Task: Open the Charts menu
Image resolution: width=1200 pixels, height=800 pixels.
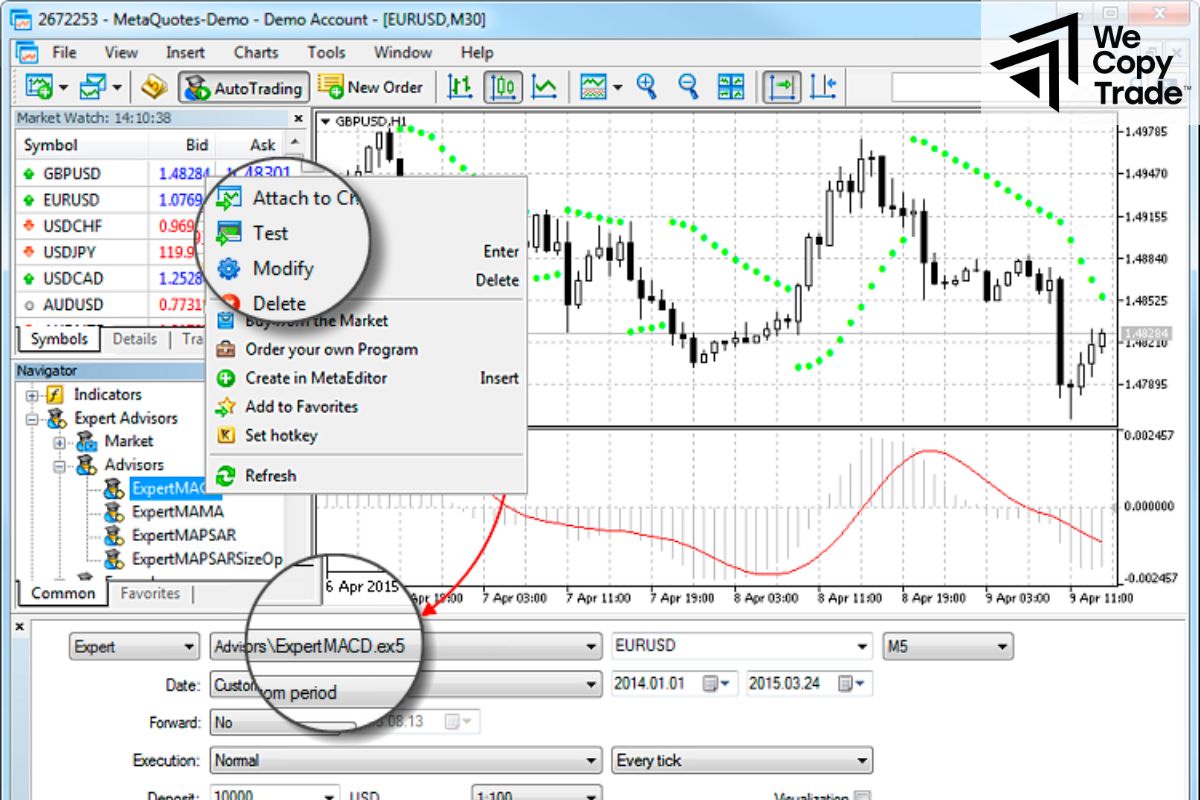Action: (256, 52)
